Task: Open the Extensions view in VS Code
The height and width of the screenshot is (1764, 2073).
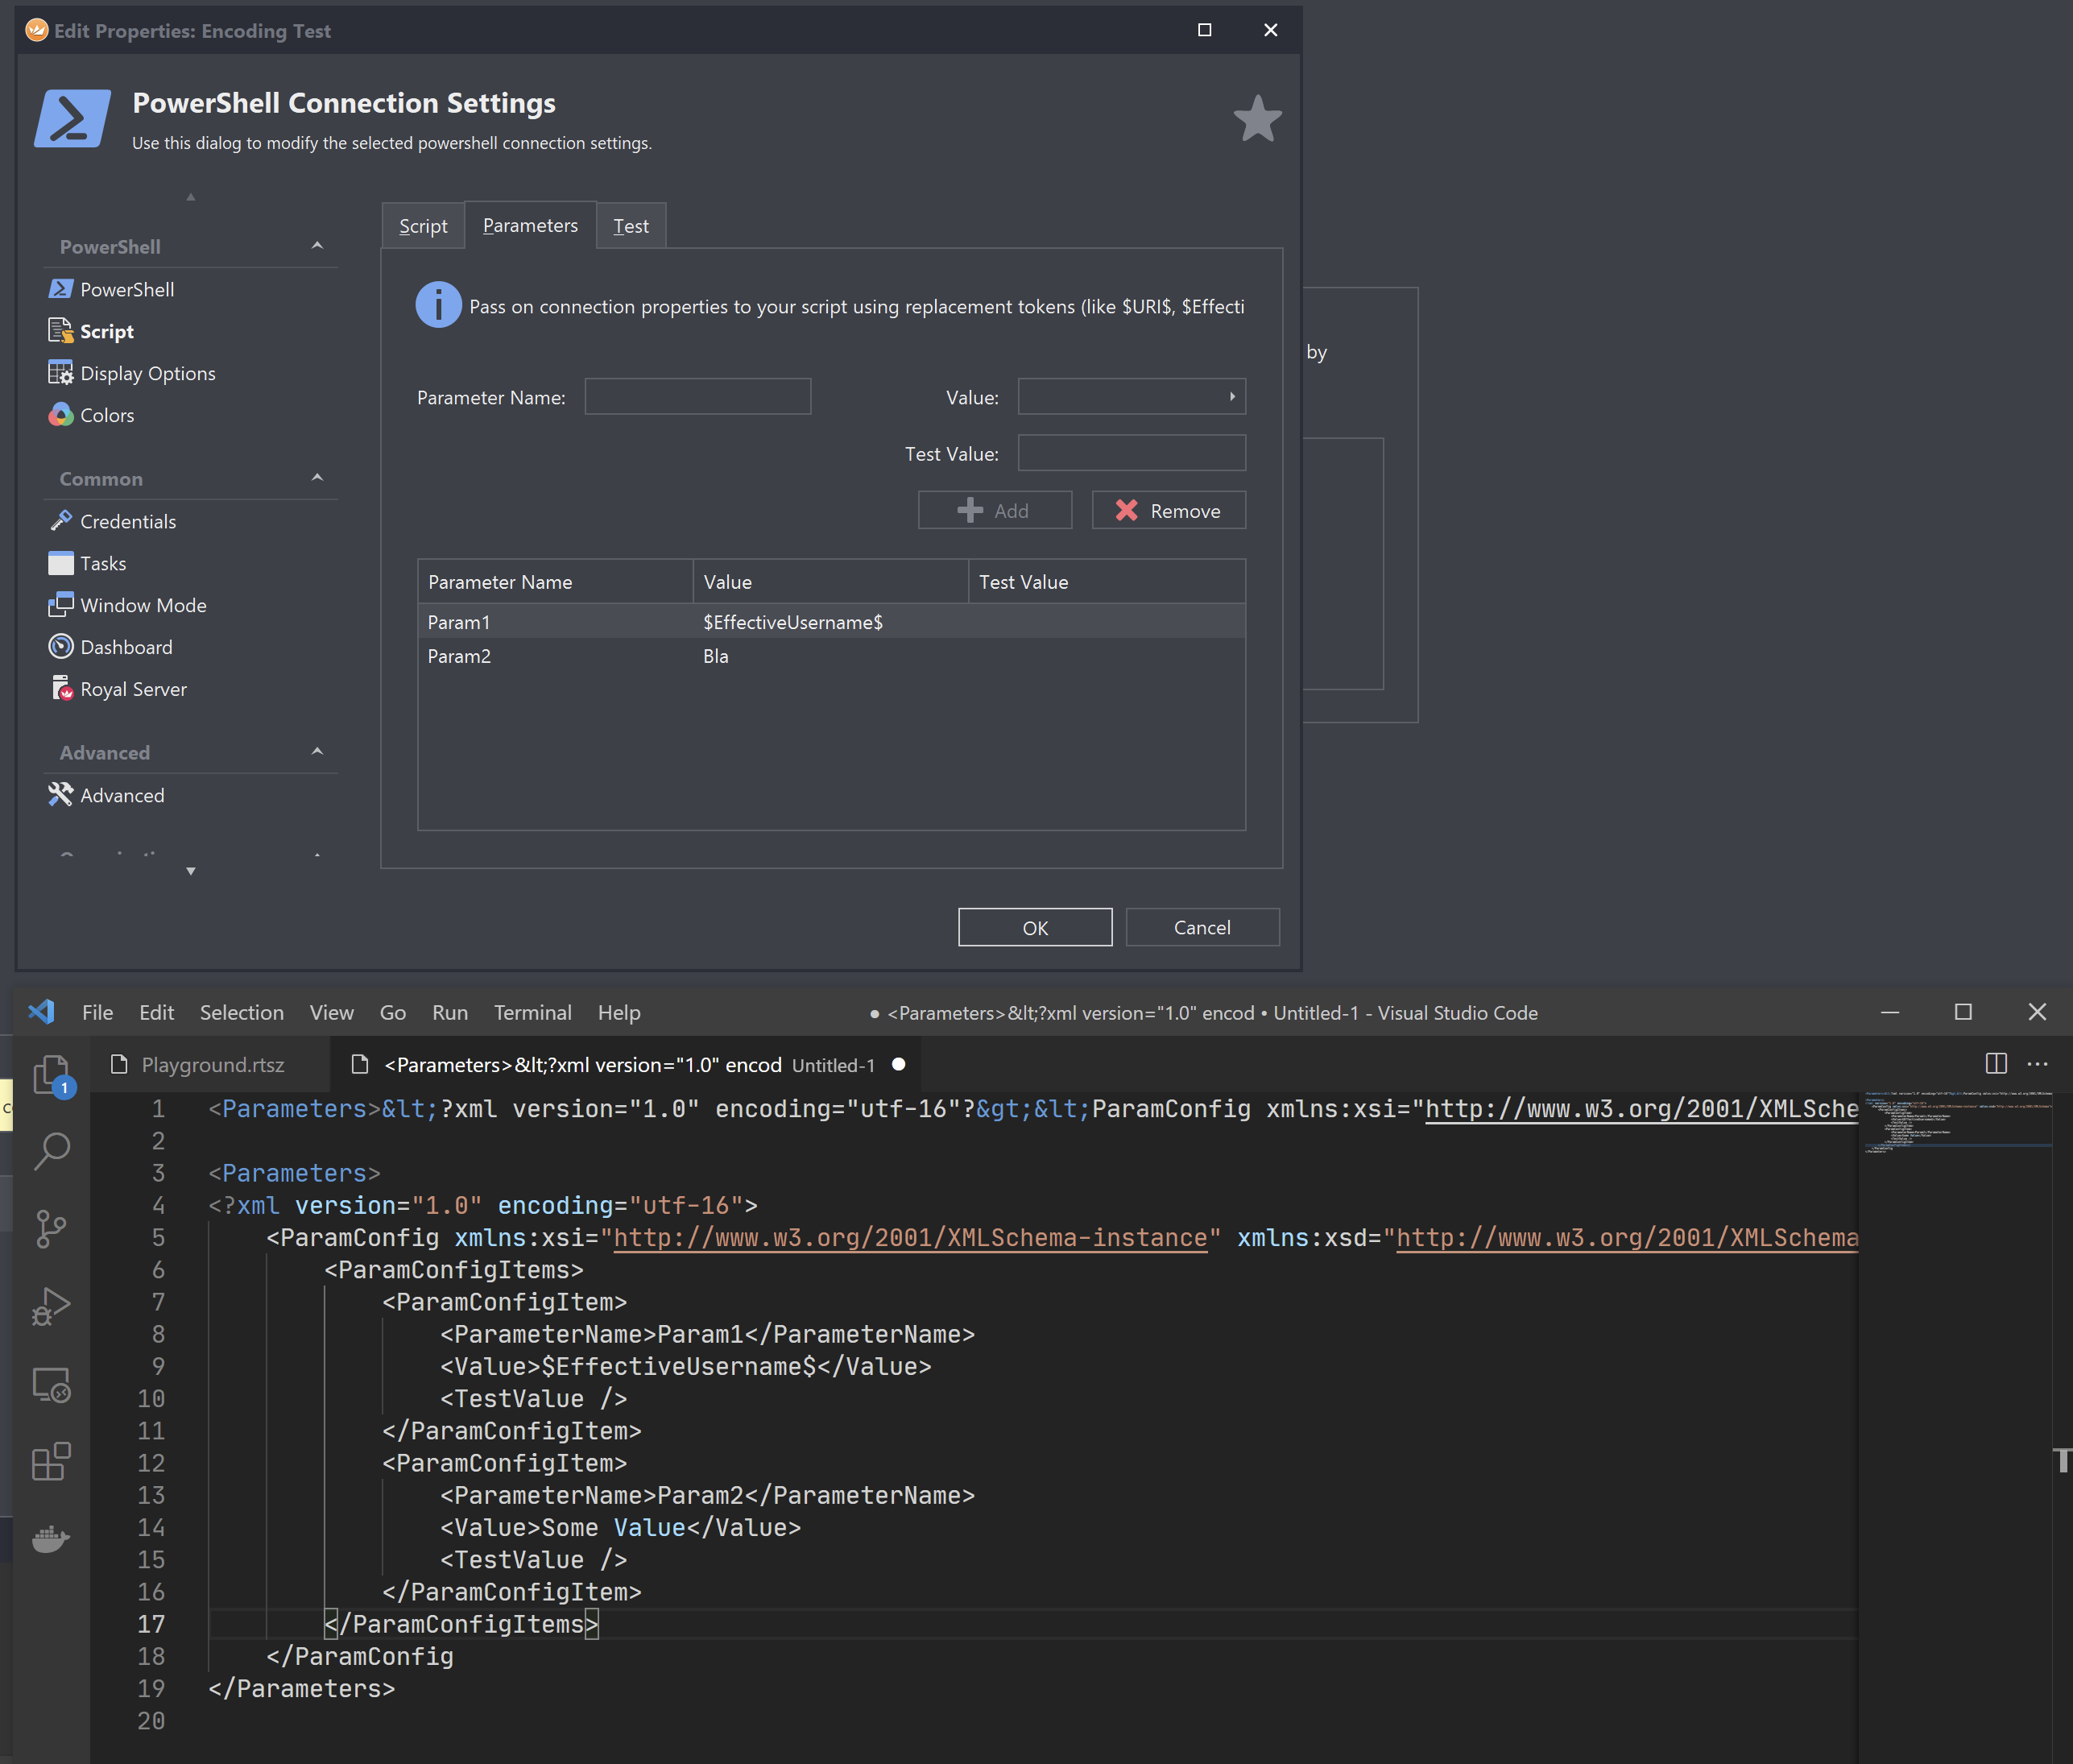Action: click(52, 1463)
